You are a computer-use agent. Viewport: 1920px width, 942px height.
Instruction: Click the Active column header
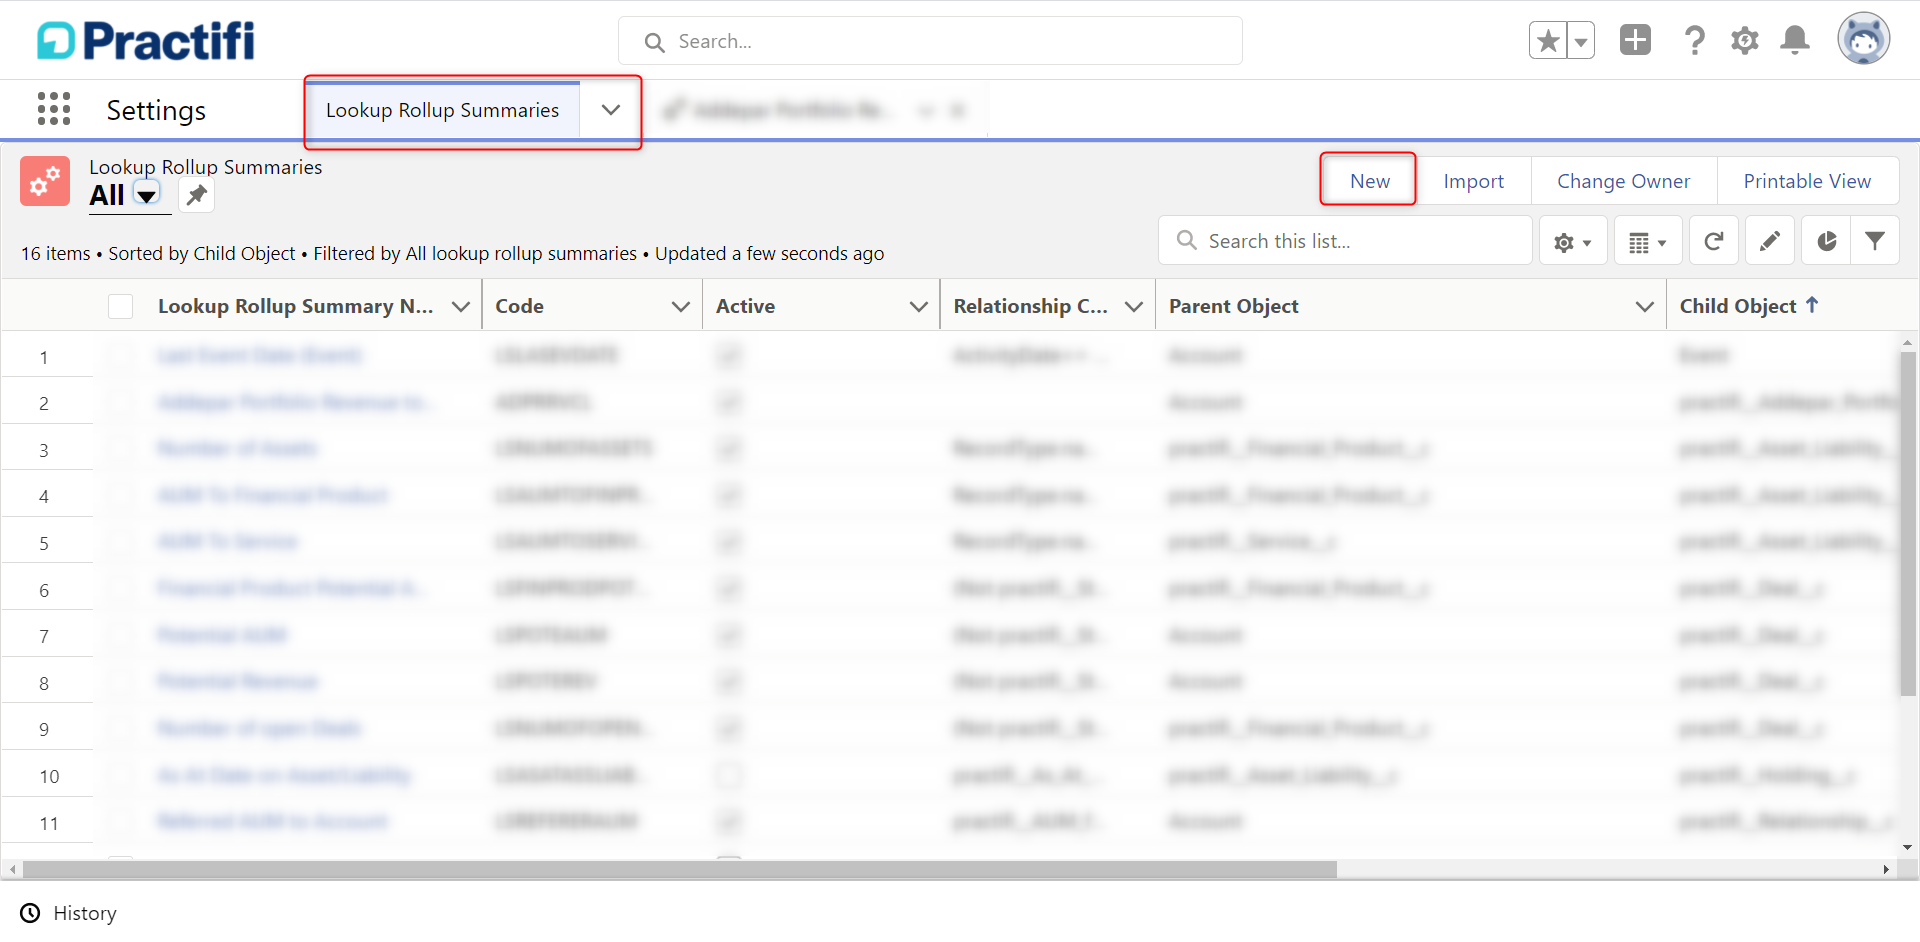coord(745,306)
